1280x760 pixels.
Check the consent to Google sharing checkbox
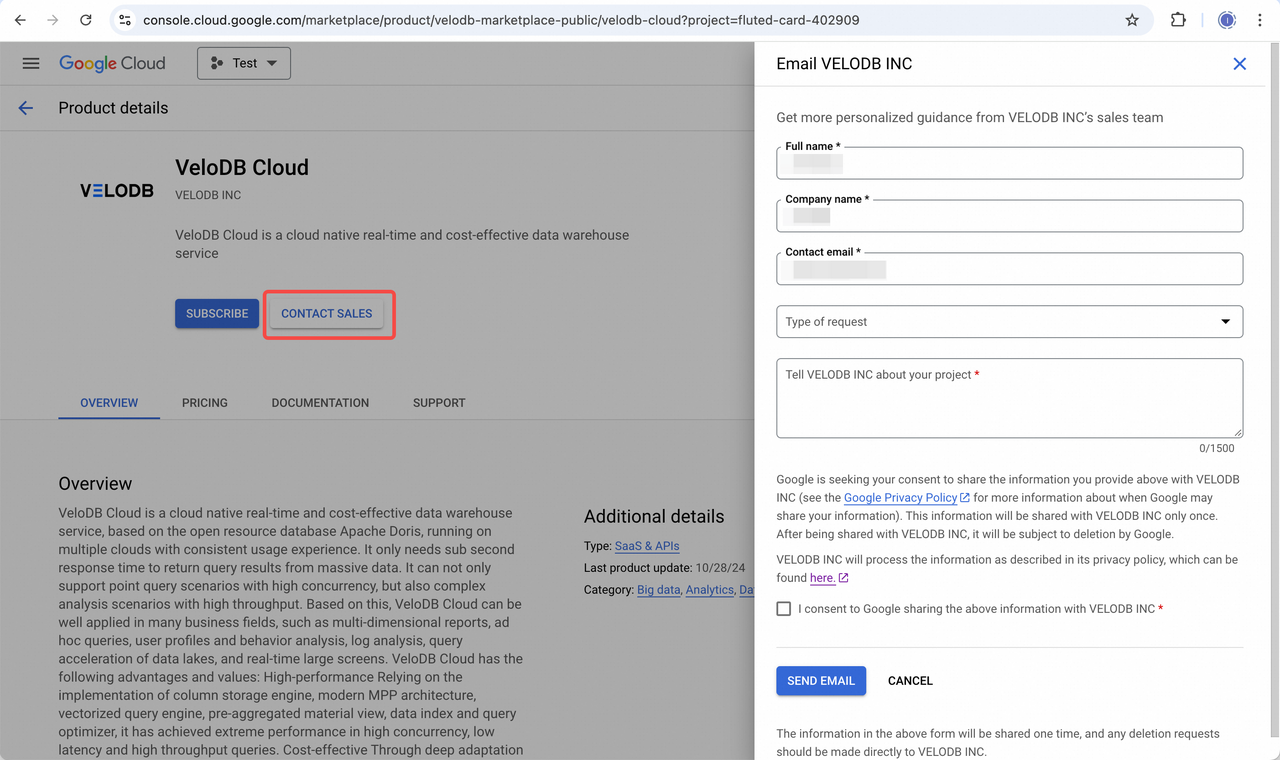pos(784,609)
